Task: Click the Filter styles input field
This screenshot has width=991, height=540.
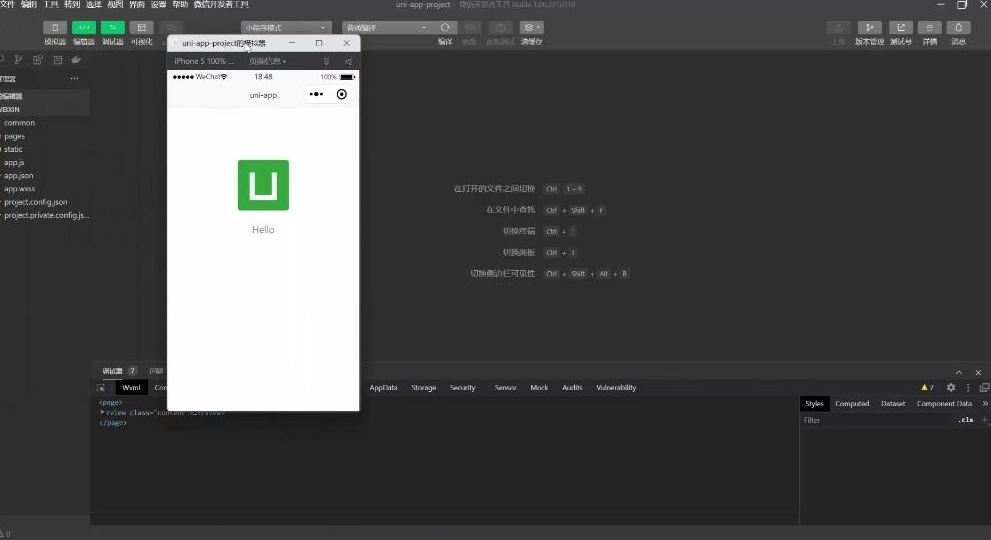Action: pos(877,420)
